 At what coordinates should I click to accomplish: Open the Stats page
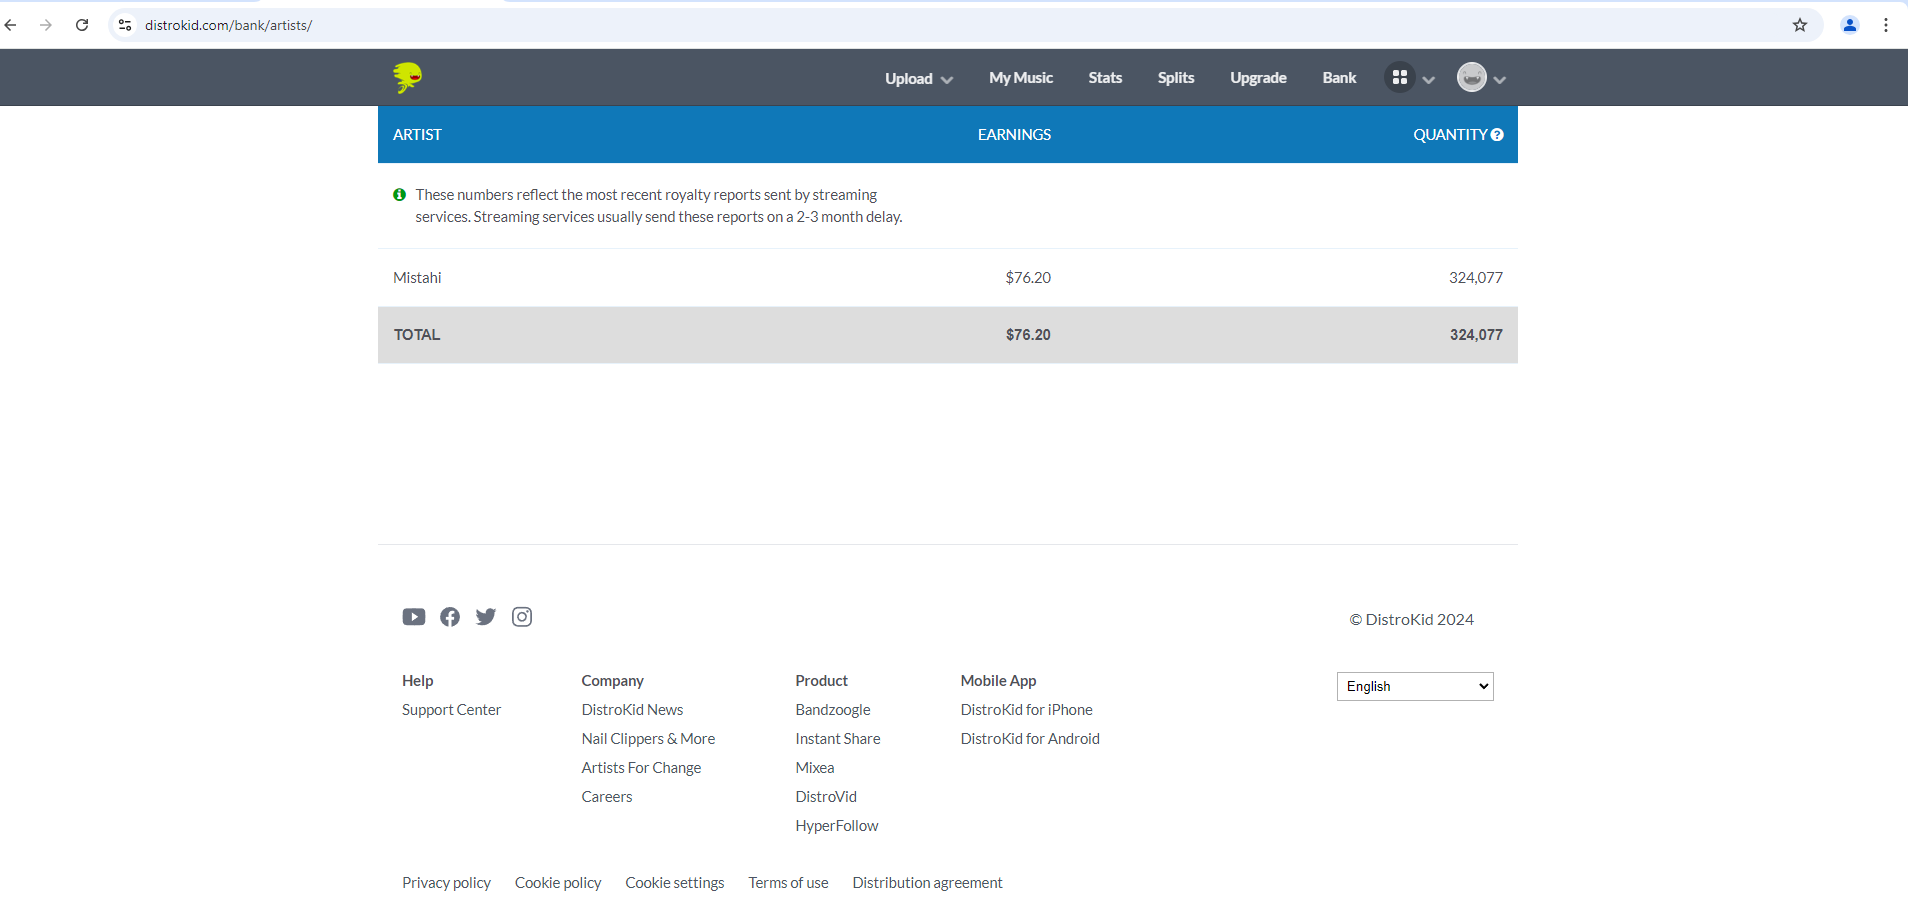1105,78
